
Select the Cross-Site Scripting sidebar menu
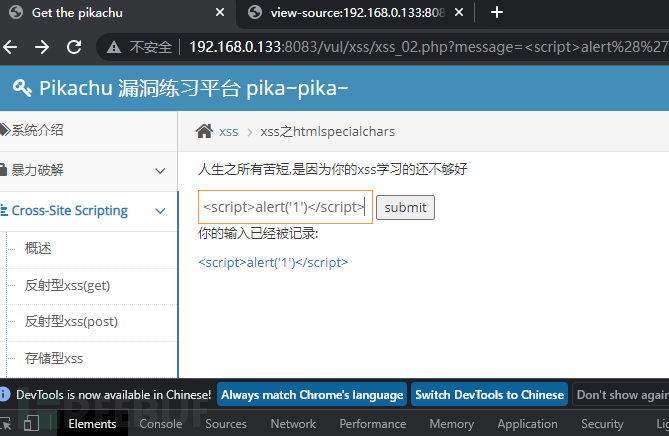[89, 211]
